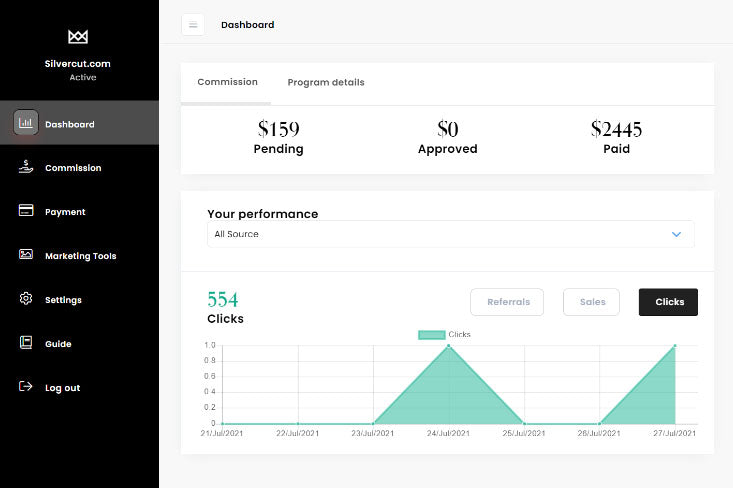Screen dimensions: 733x488
Task: Click the Commission hand-dollar icon
Action: coord(26,168)
